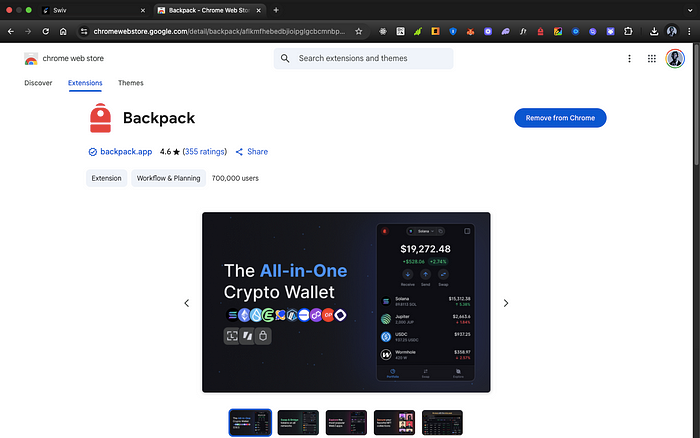The height and width of the screenshot is (438, 700).
Task: Click the page vertical scrollbar
Action: pyautogui.click(x=696, y=105)
